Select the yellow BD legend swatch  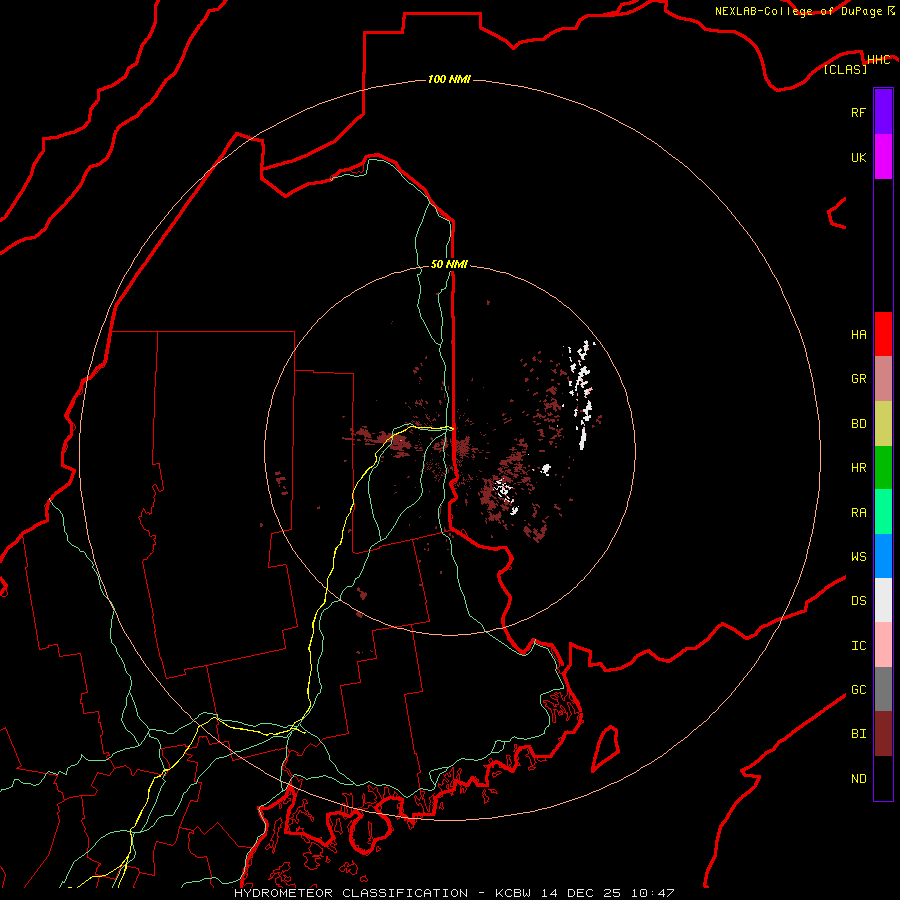click(x=883, y=423)
